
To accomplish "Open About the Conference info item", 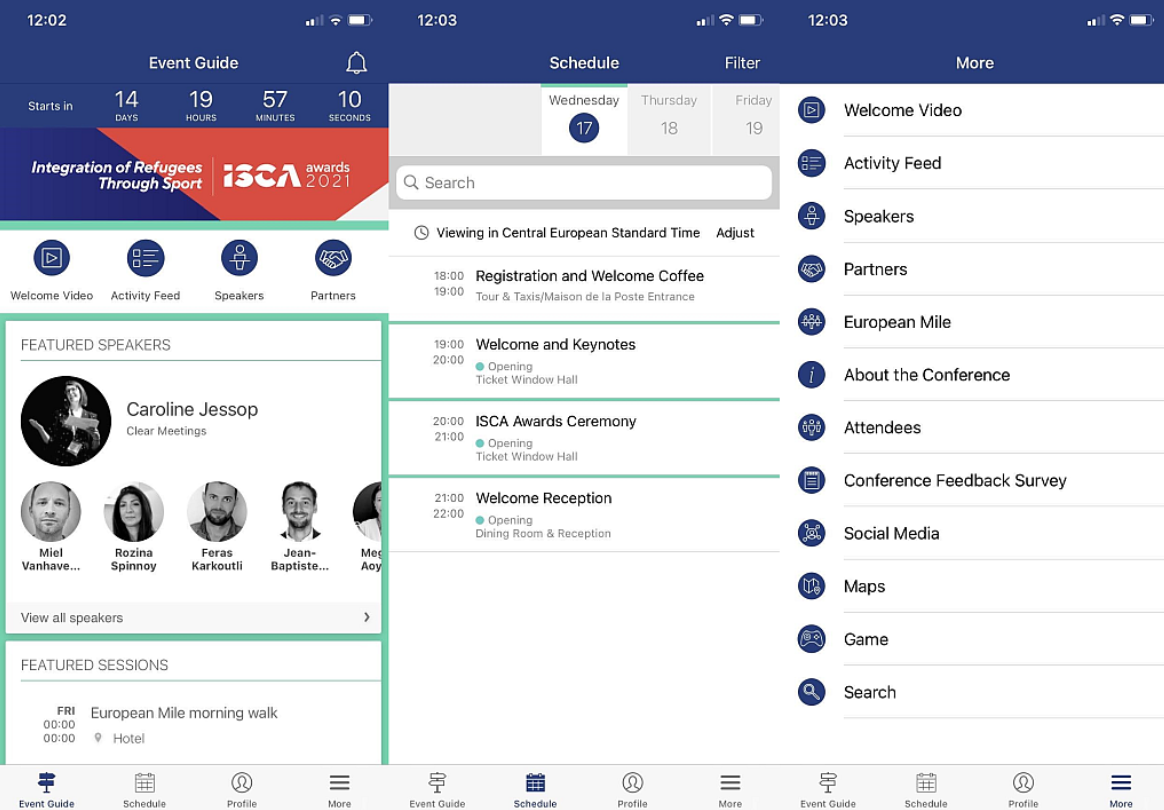I will tap(926, 375).
